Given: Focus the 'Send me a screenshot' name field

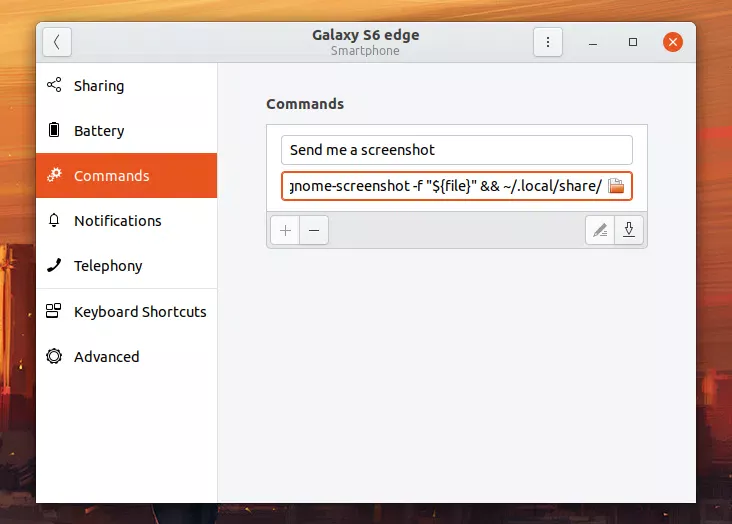Looking at the screenshot, I should [x=457, y=150].
